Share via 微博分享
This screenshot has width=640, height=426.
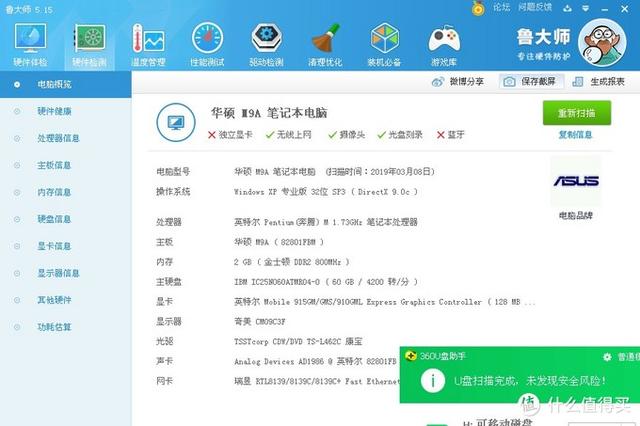(x=458, y=82)
